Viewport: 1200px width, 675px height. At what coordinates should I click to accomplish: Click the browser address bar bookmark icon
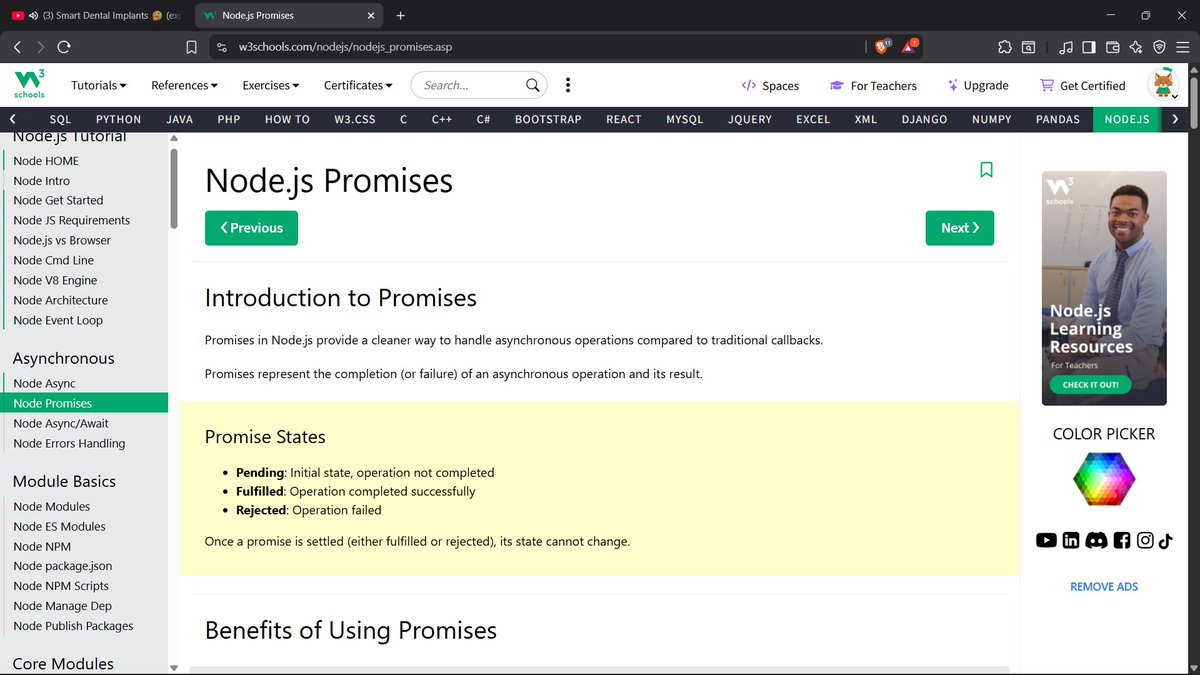192,47
